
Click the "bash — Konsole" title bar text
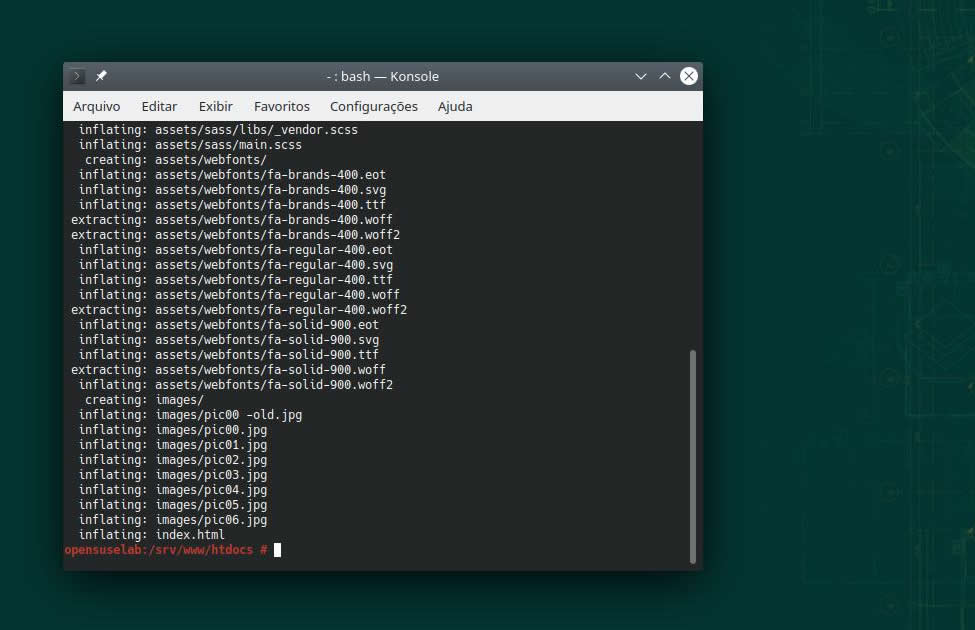[x=383, y=76]
